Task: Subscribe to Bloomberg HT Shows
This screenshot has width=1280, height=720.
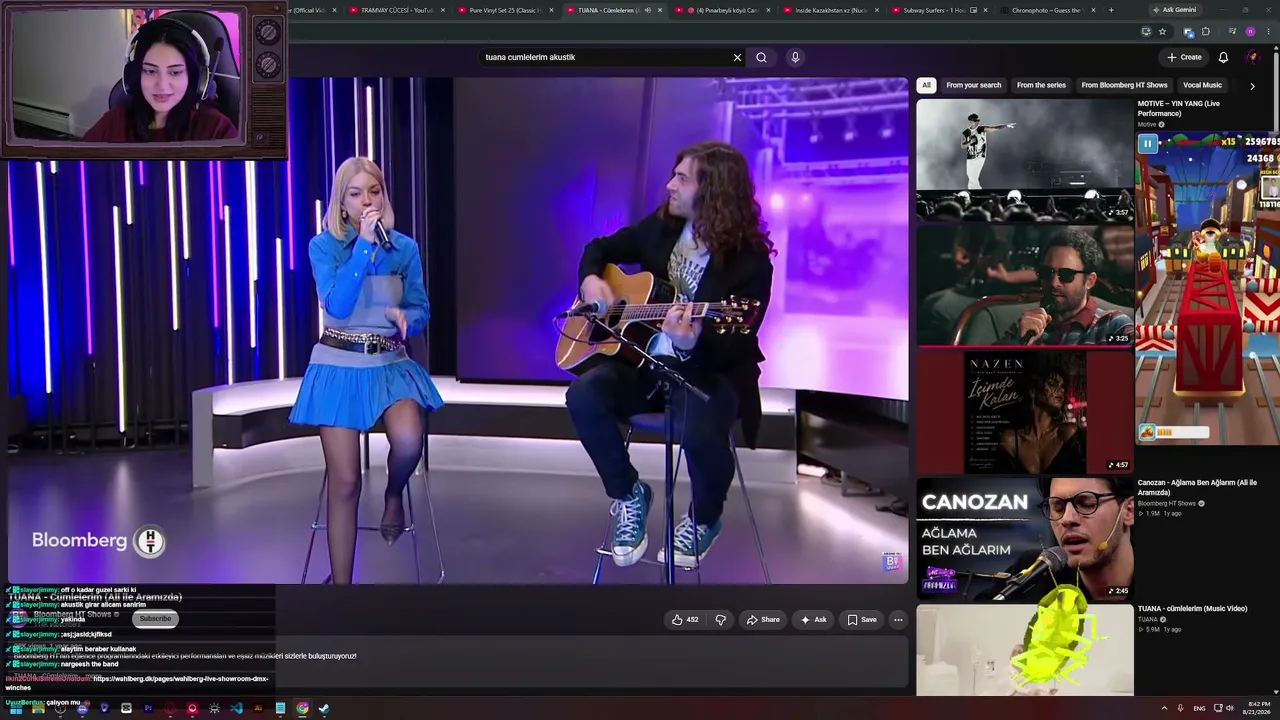Action: pos(155,618)
